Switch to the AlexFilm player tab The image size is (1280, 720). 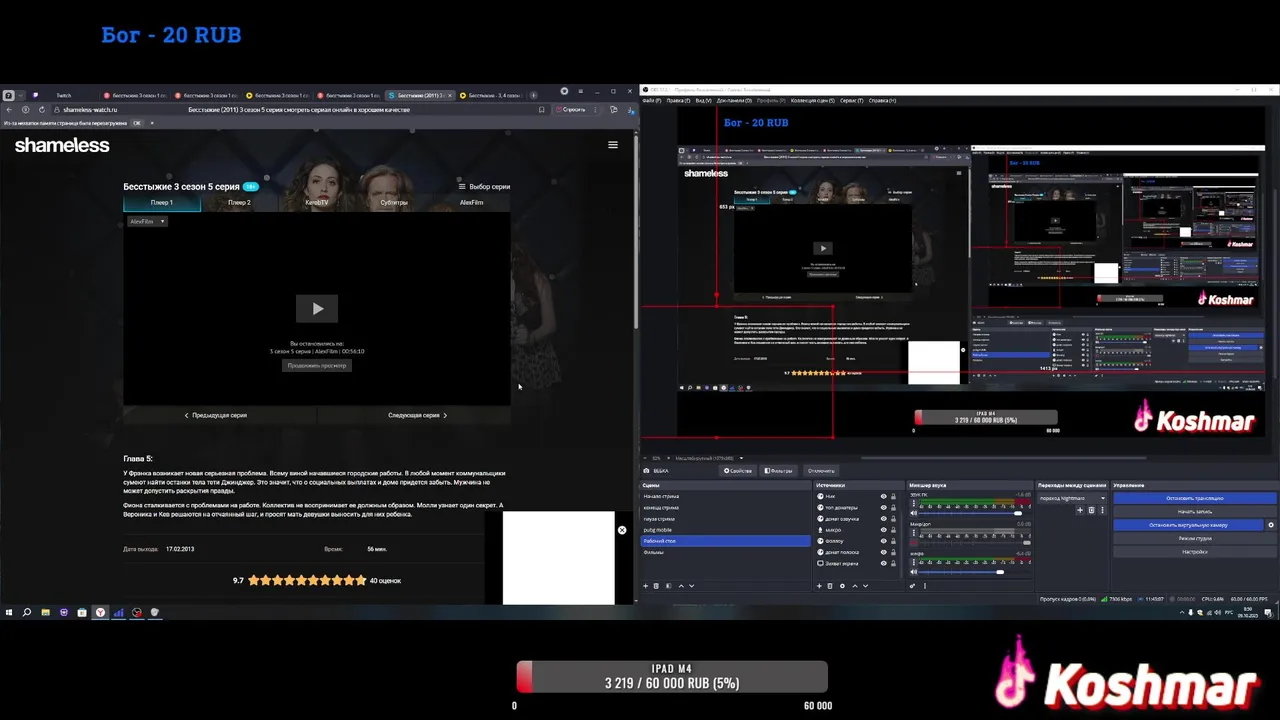(x=471, y=202)
